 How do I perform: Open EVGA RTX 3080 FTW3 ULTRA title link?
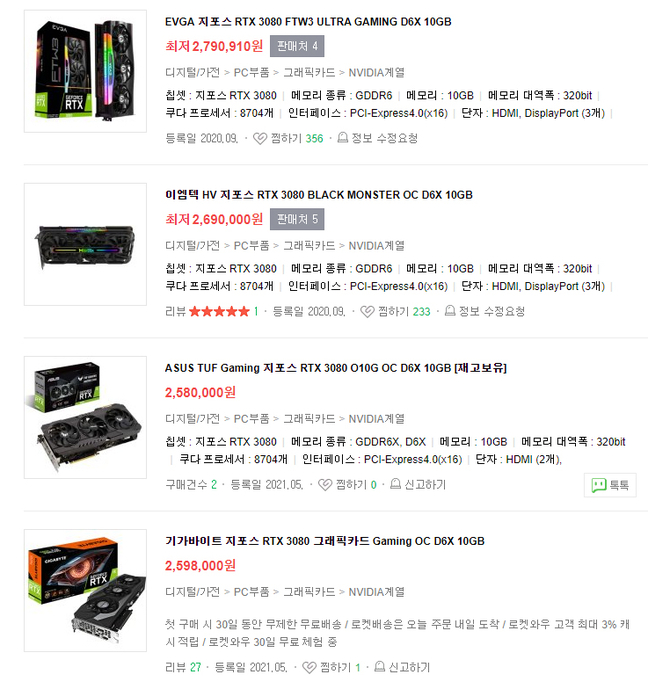[x=308, y=22]
